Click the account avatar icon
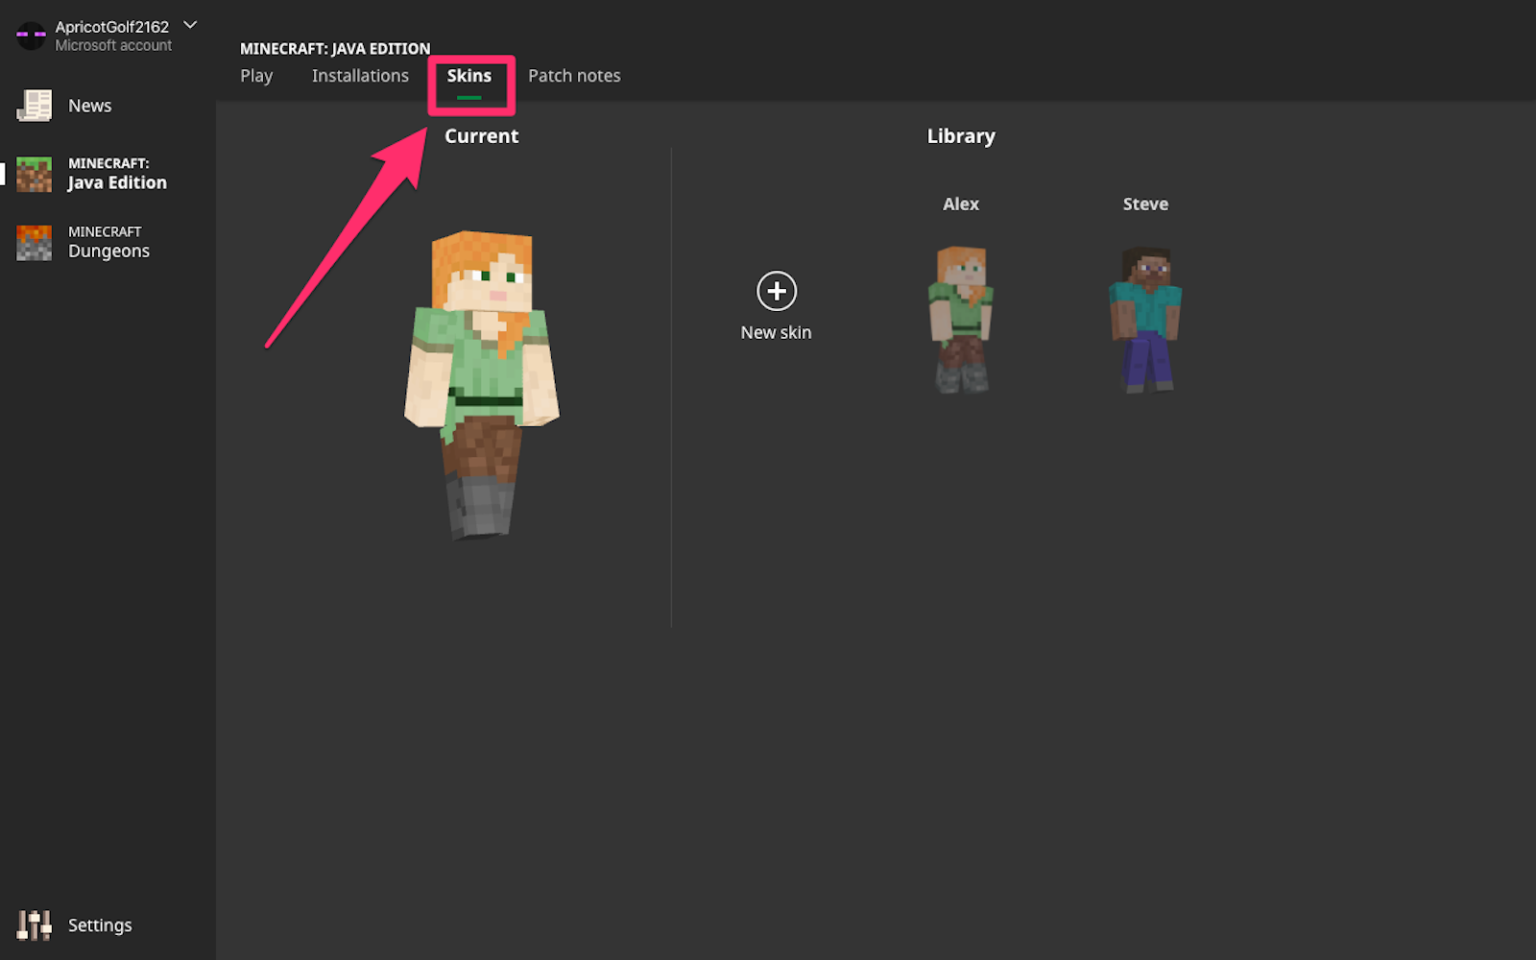This screenshot has height=960, width=1536. click(31, 35)
